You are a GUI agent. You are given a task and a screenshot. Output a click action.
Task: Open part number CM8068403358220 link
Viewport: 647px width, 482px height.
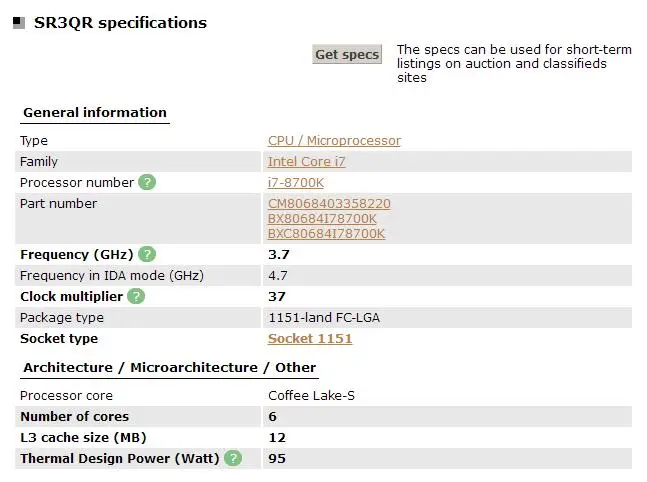(x=329, y=204)
